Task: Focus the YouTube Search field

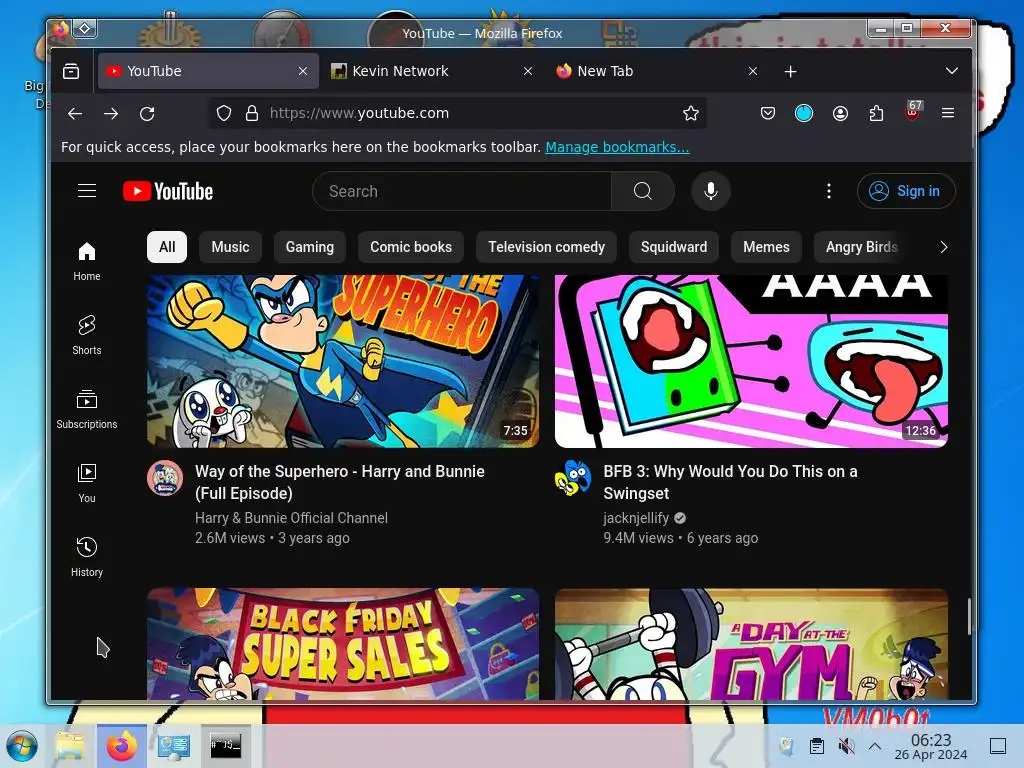Action: click(x=462, y=191)
